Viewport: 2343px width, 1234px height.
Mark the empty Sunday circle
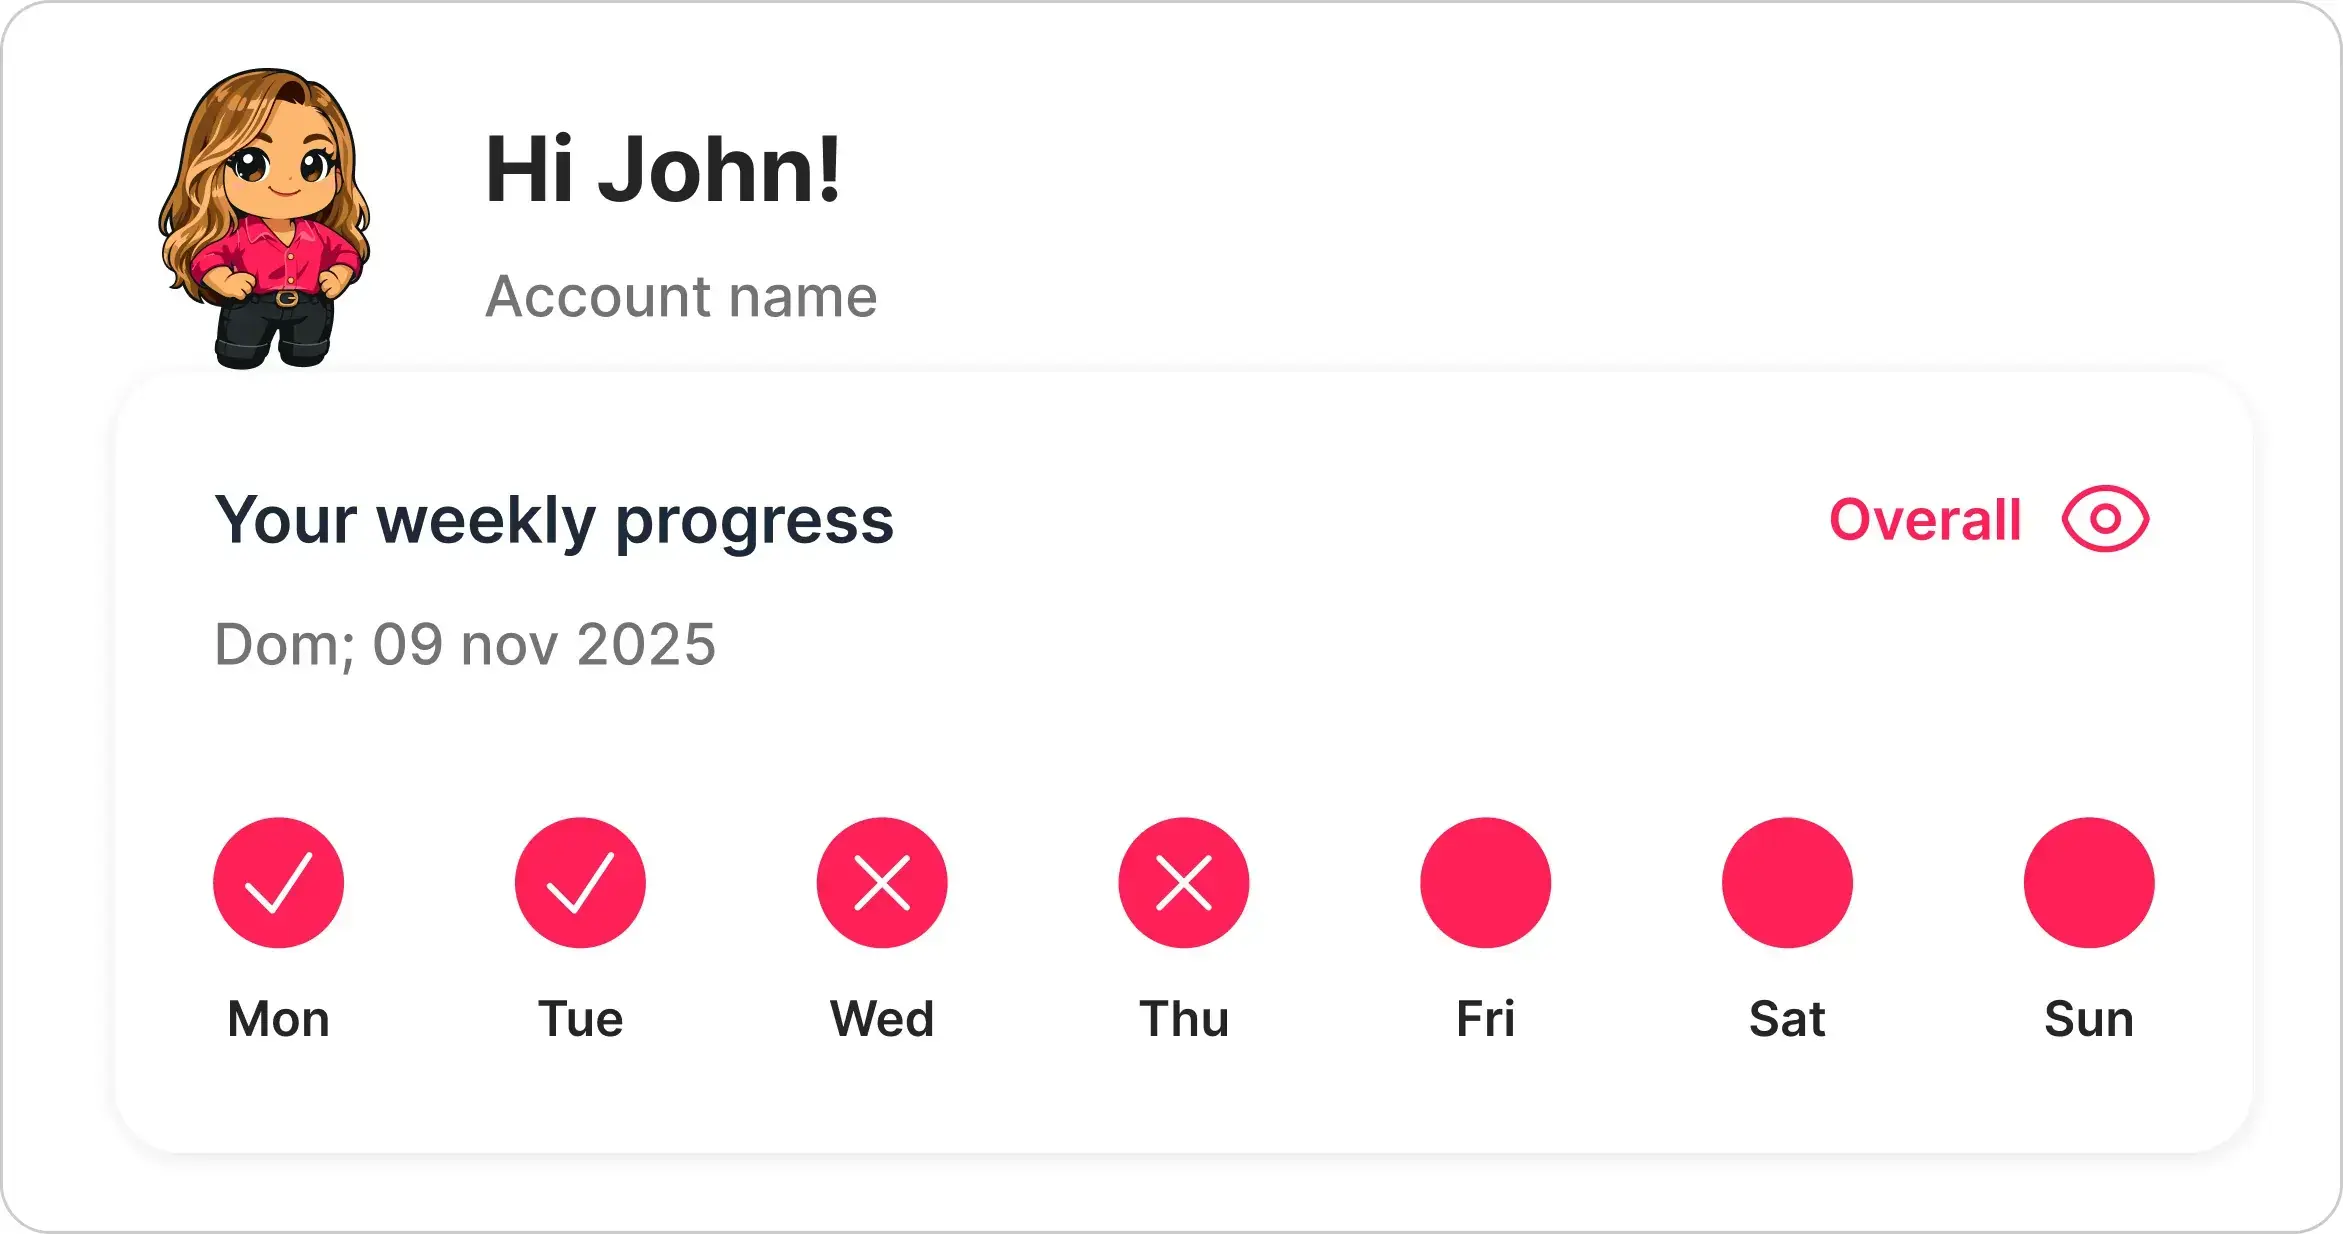tap(2089, 882)
